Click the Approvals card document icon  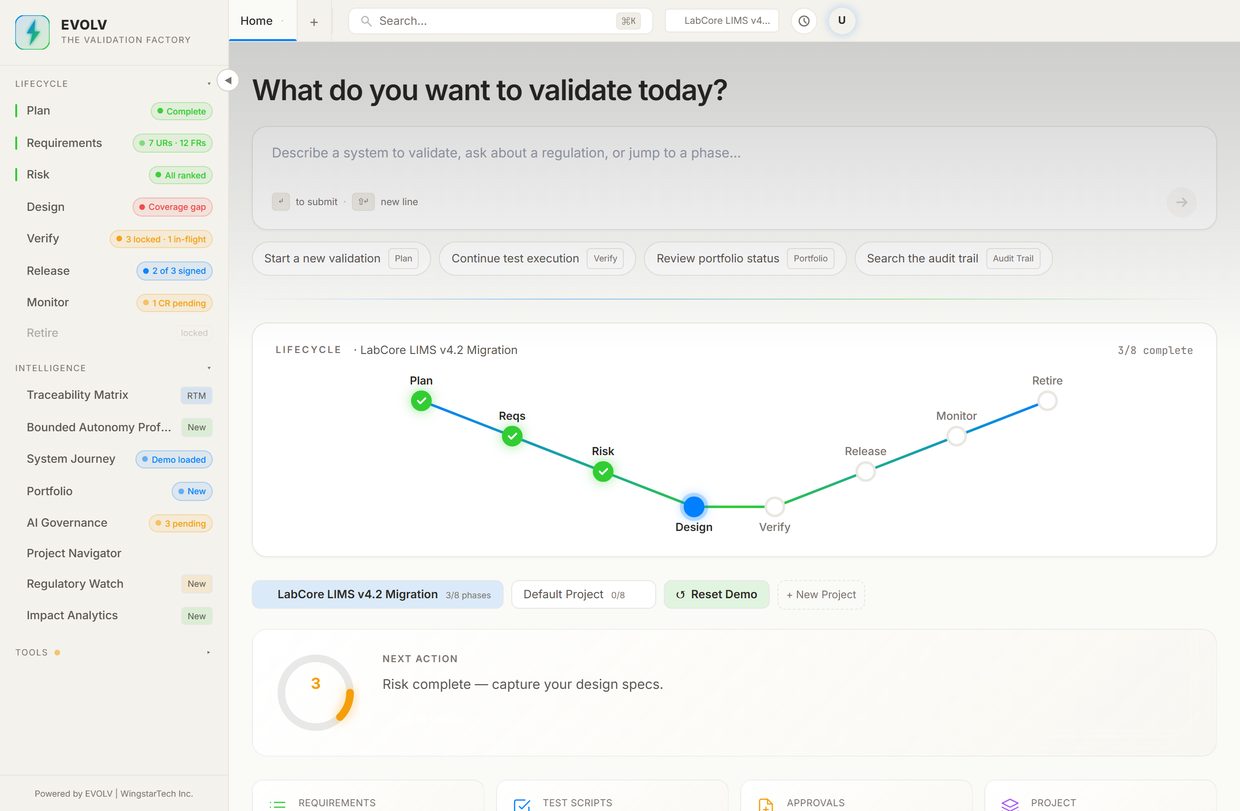766,804
